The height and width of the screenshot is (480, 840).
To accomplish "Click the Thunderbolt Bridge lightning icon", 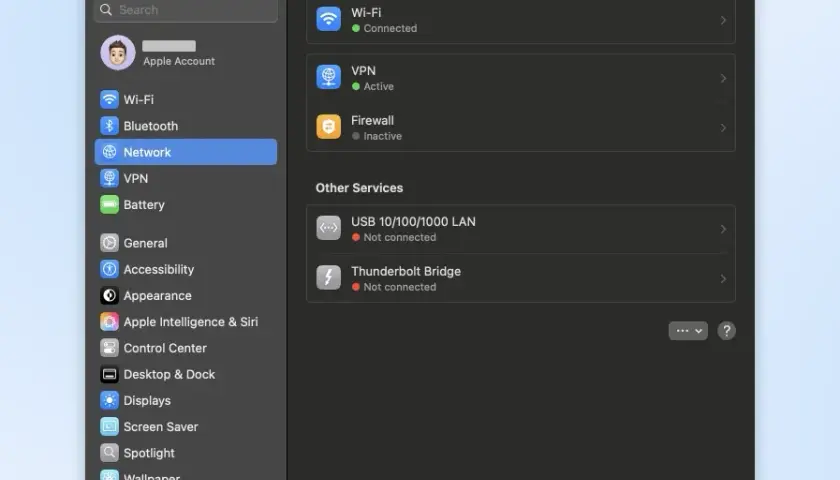I will coord(328,278).
